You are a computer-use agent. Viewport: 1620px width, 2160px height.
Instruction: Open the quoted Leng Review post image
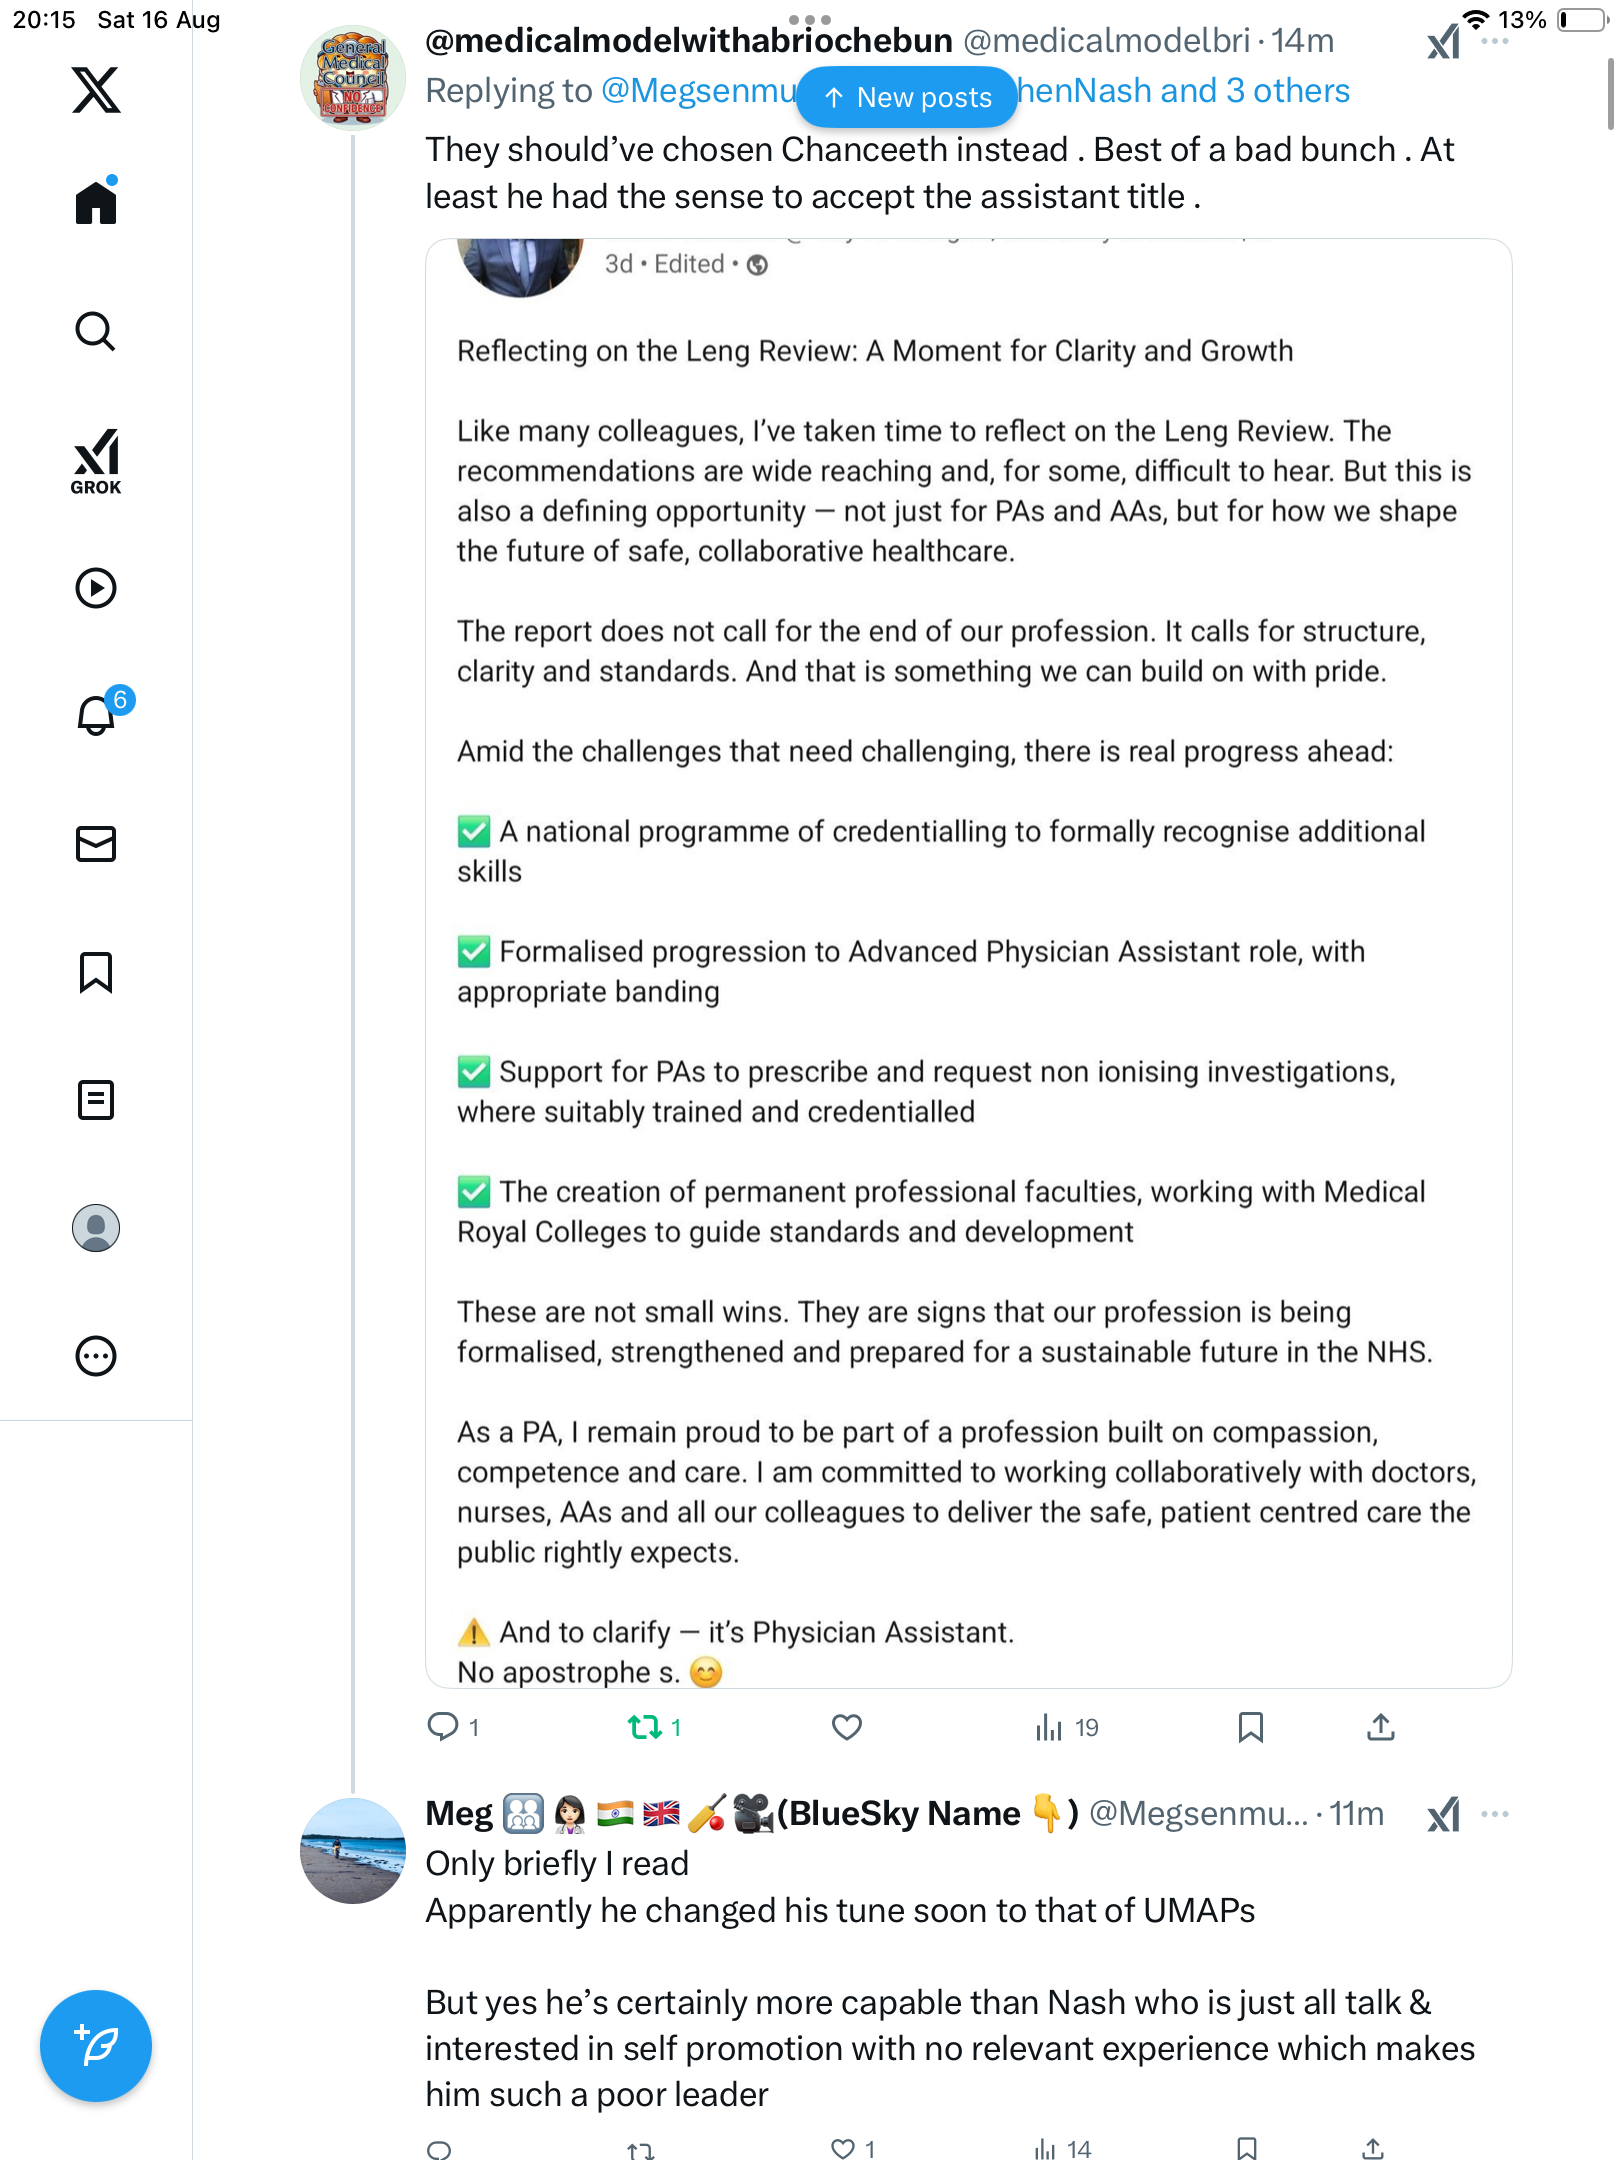pyautogui.click(x=968, y=962)
